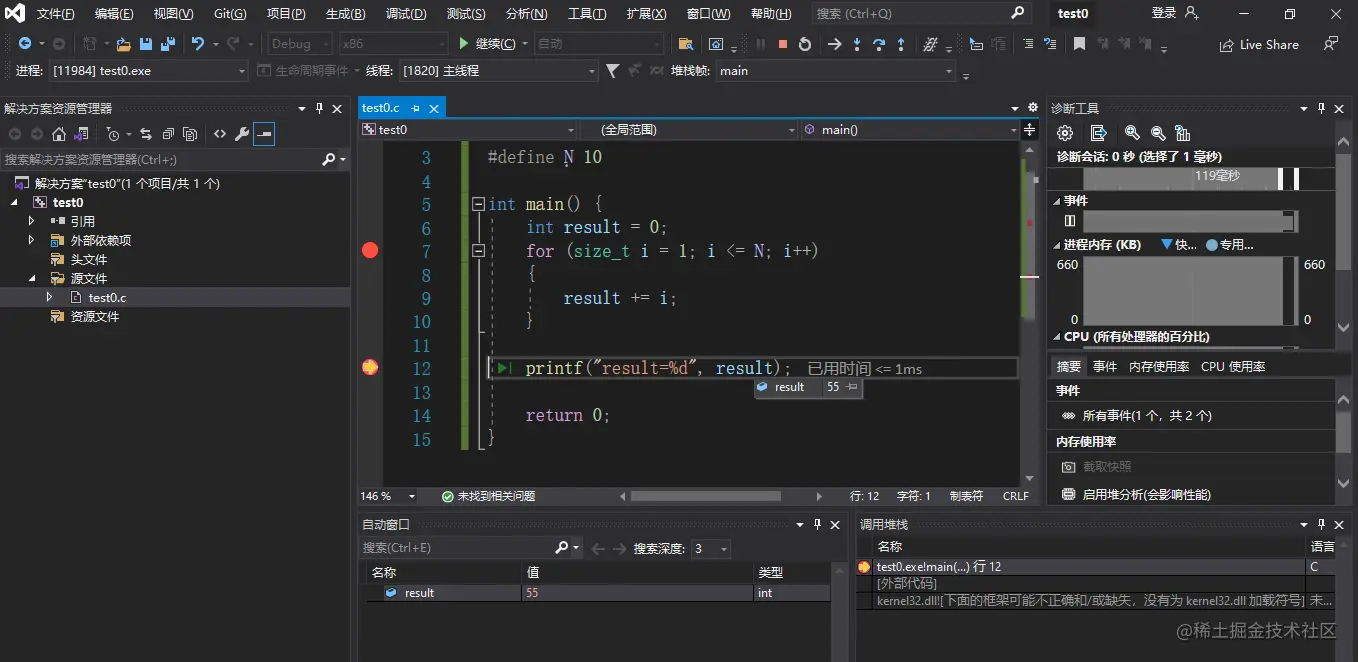Click the Undo arrow icon
This screenshot has width=1358, height=662.
coord(198,44)
